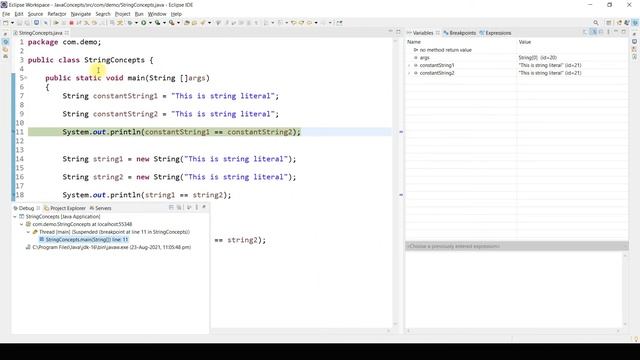The image size is (640, 360).
Task: Open the Debug button dropdown arrow
Action: (x=136, y=23)
